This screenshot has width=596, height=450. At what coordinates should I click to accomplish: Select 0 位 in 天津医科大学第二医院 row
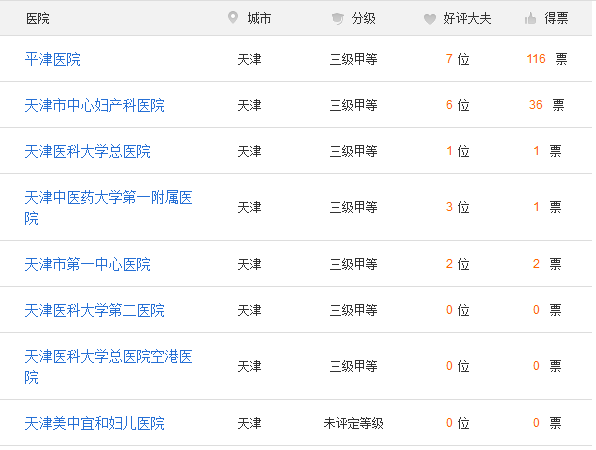point(457,310)
